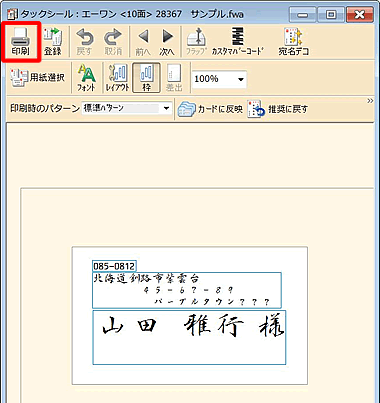This screenshot has height=403, width=380.
Task: Open the カスタマバーコード barcode tool
Action: pos(238,42)
